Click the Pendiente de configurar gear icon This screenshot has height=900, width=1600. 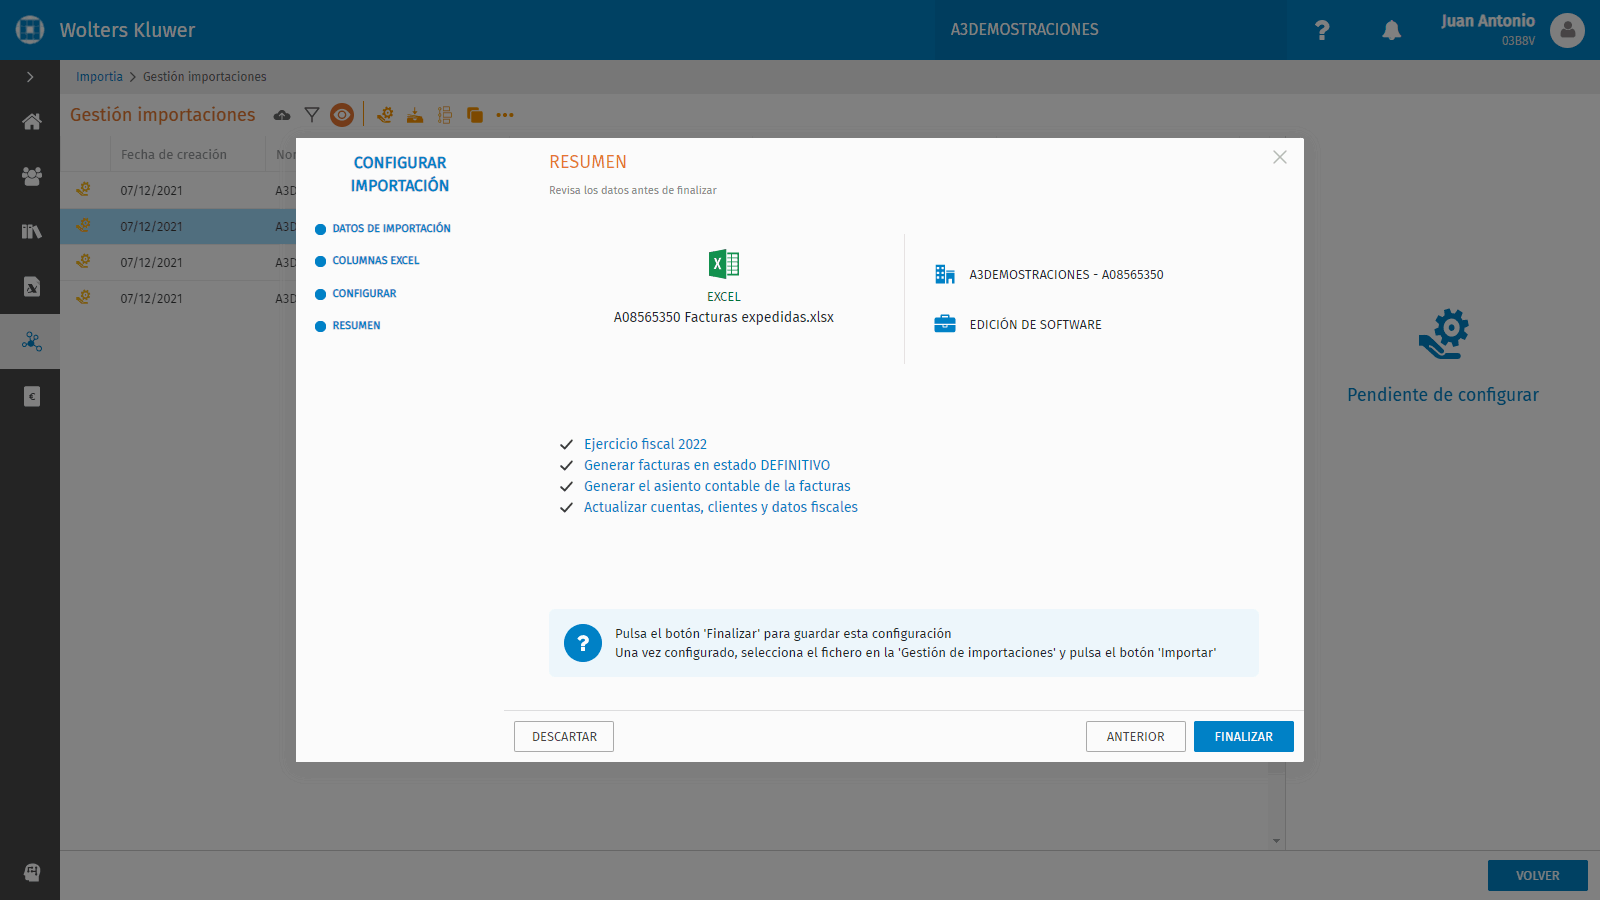tap(1444, 334)
